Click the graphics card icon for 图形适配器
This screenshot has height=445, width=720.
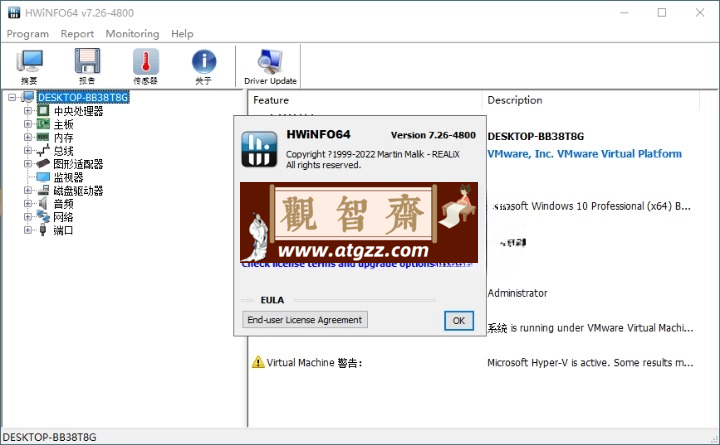point(43,163)
